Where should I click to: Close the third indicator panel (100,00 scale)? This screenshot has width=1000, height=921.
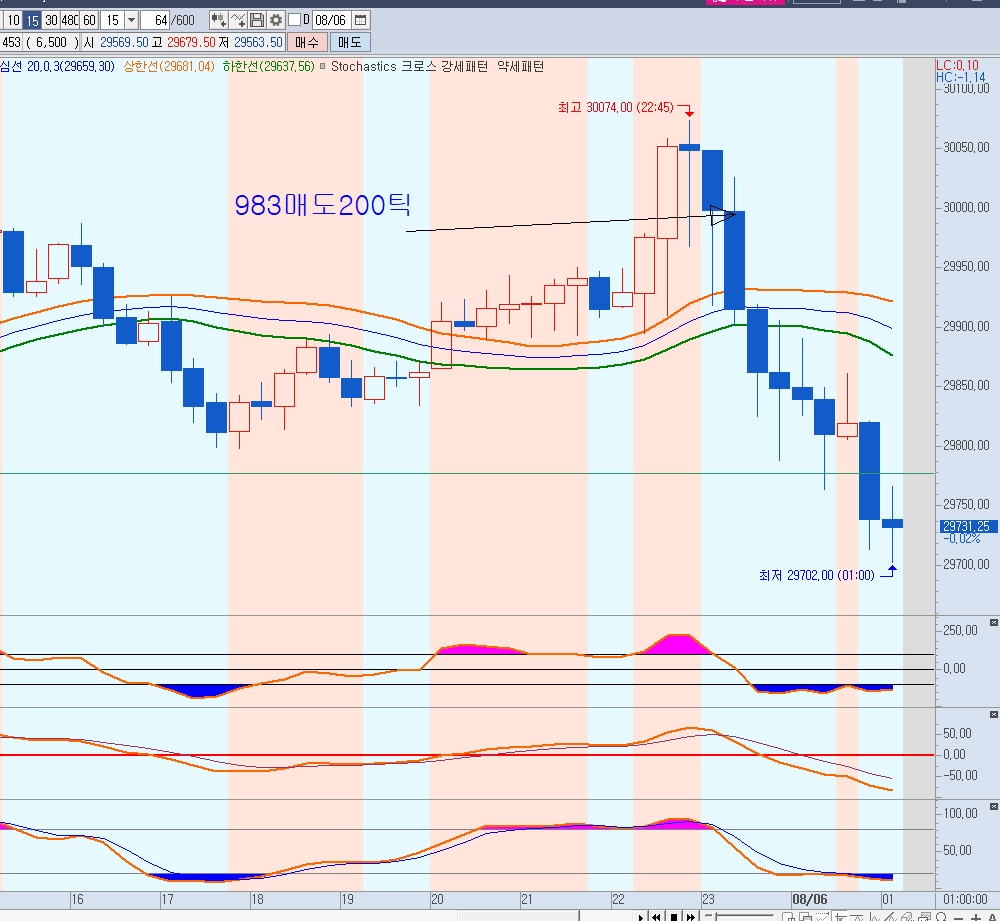994,806
